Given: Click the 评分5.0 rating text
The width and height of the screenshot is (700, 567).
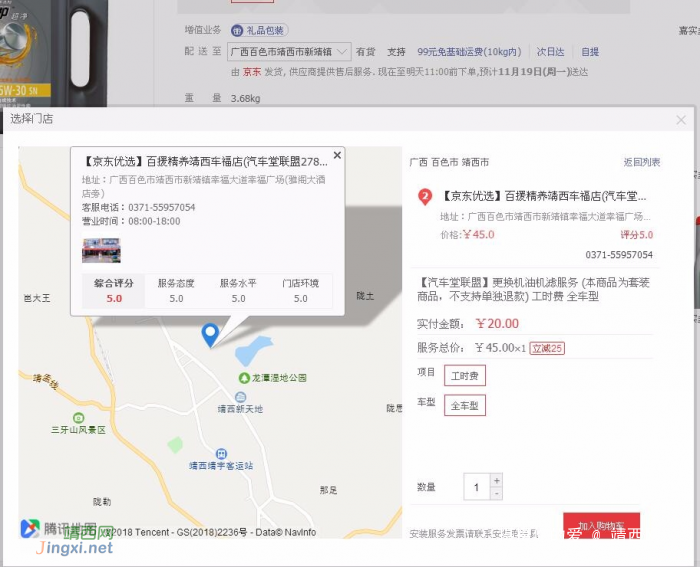Looking at the screenshot, I should (637, 235).
